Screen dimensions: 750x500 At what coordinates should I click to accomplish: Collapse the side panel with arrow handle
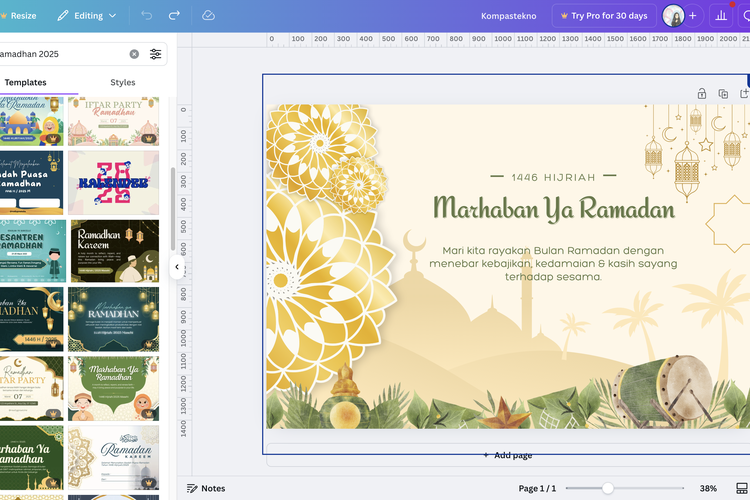[177, 267]
